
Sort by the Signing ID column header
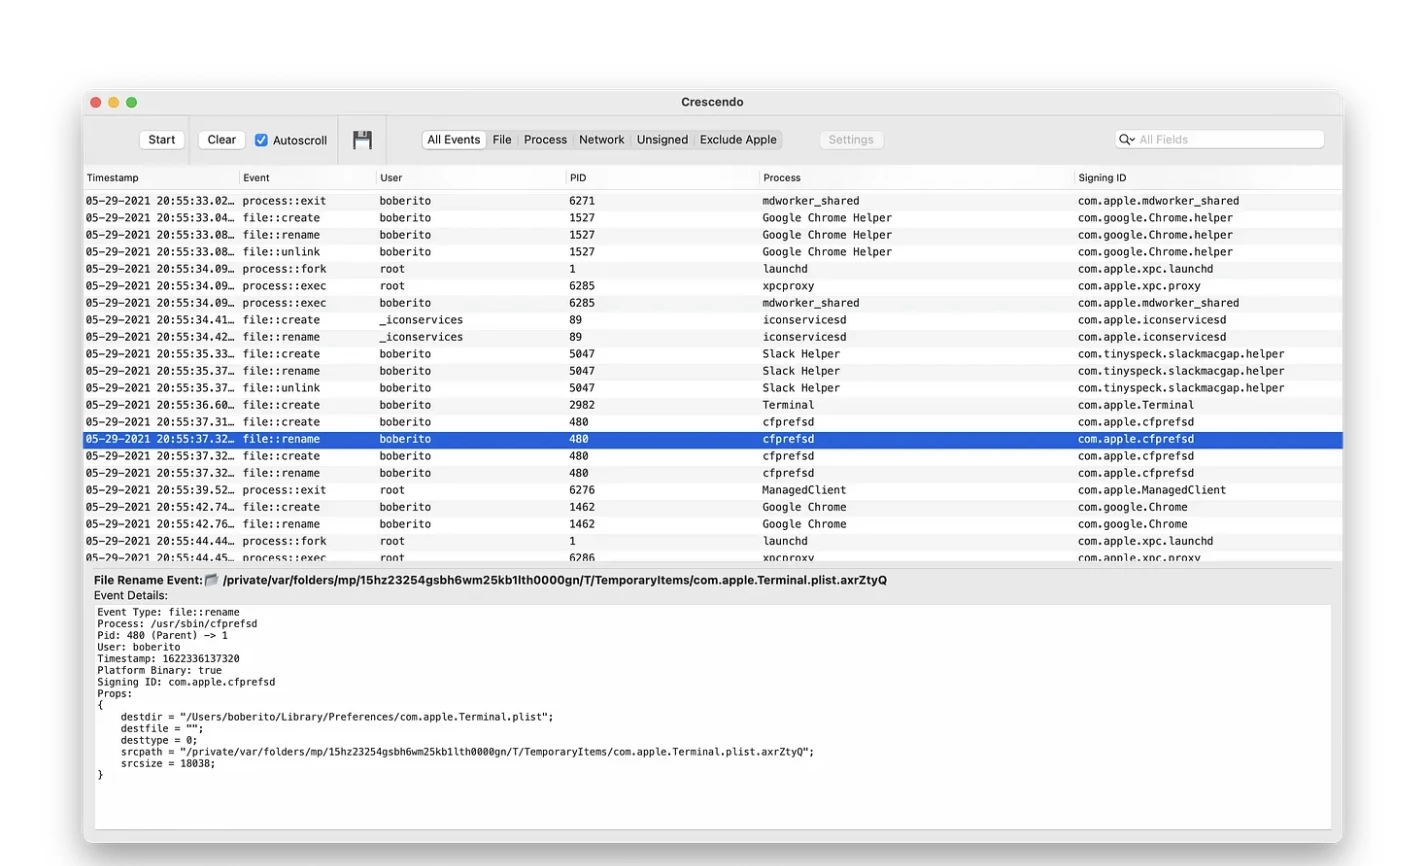[x=1208, y=178]
